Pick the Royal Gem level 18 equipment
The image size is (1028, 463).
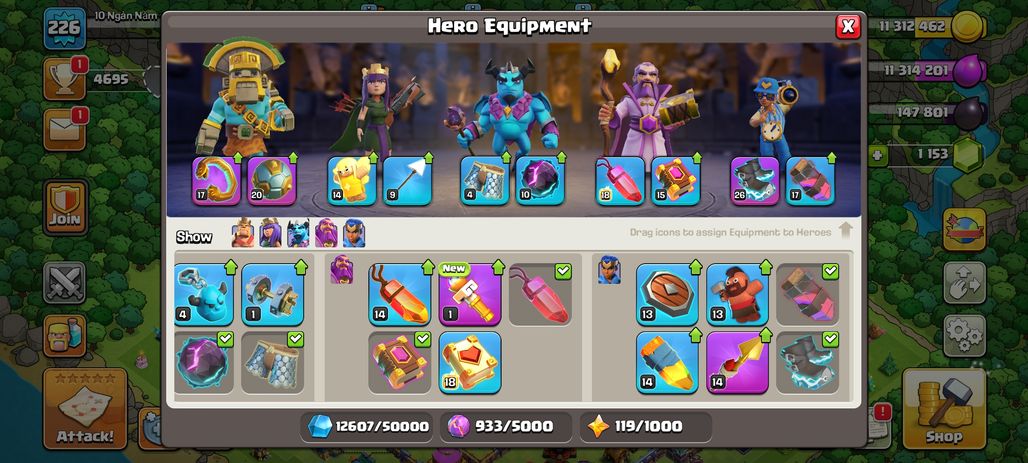(469, 363)
